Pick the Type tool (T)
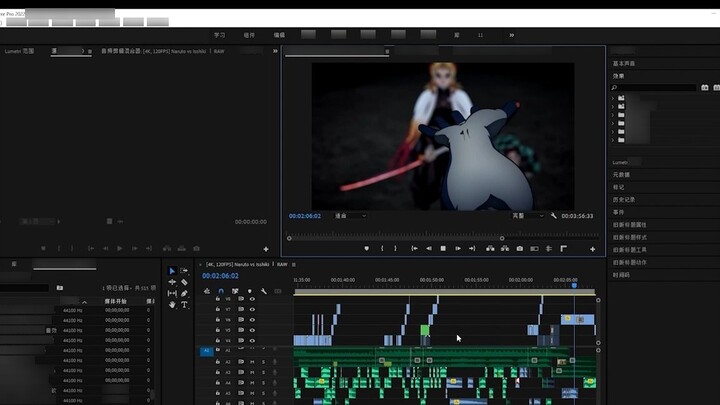 [x=185, y=304]
